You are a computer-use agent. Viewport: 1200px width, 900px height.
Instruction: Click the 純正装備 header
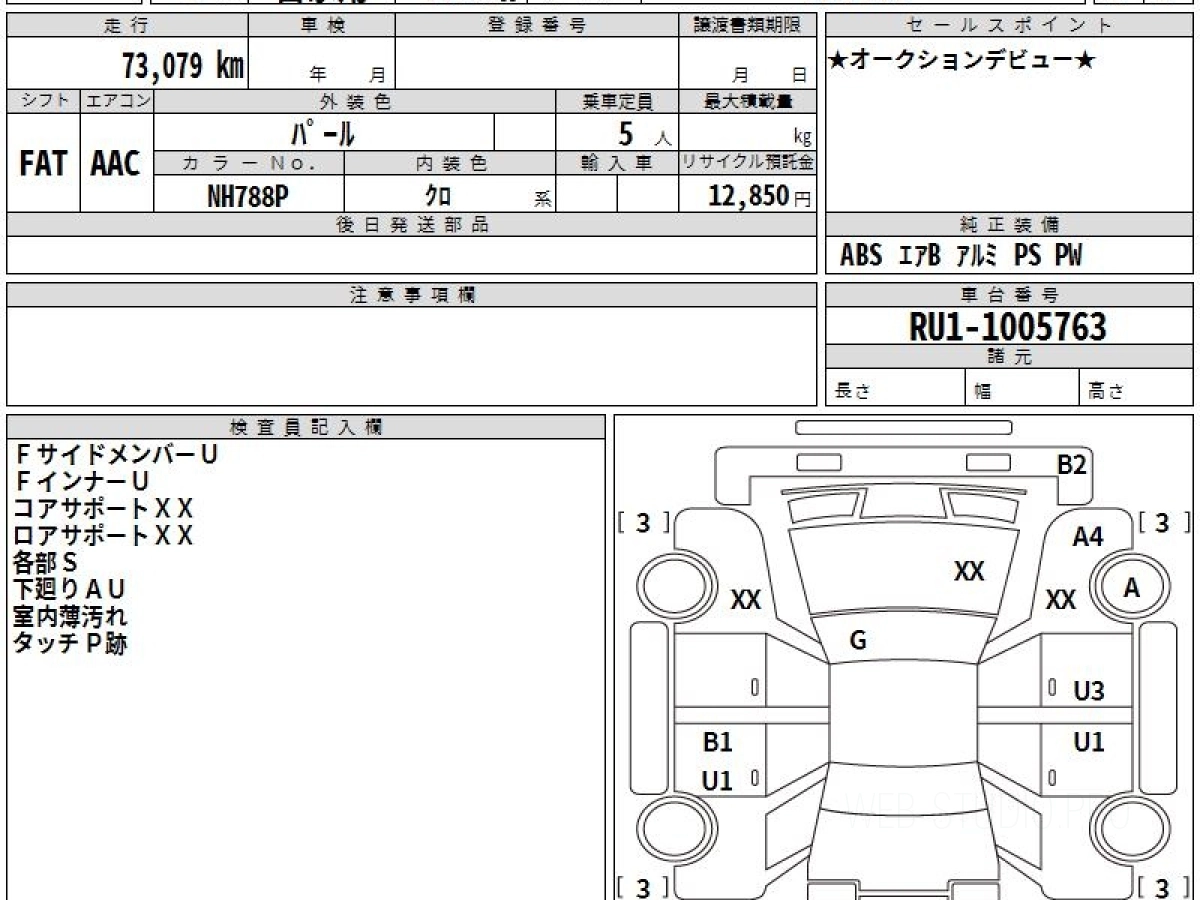point(1010,225)
